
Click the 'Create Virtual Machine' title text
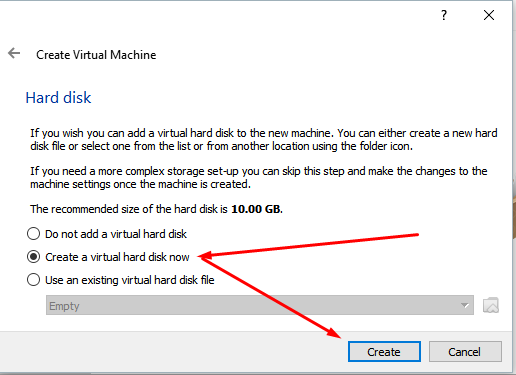[96, 55]
